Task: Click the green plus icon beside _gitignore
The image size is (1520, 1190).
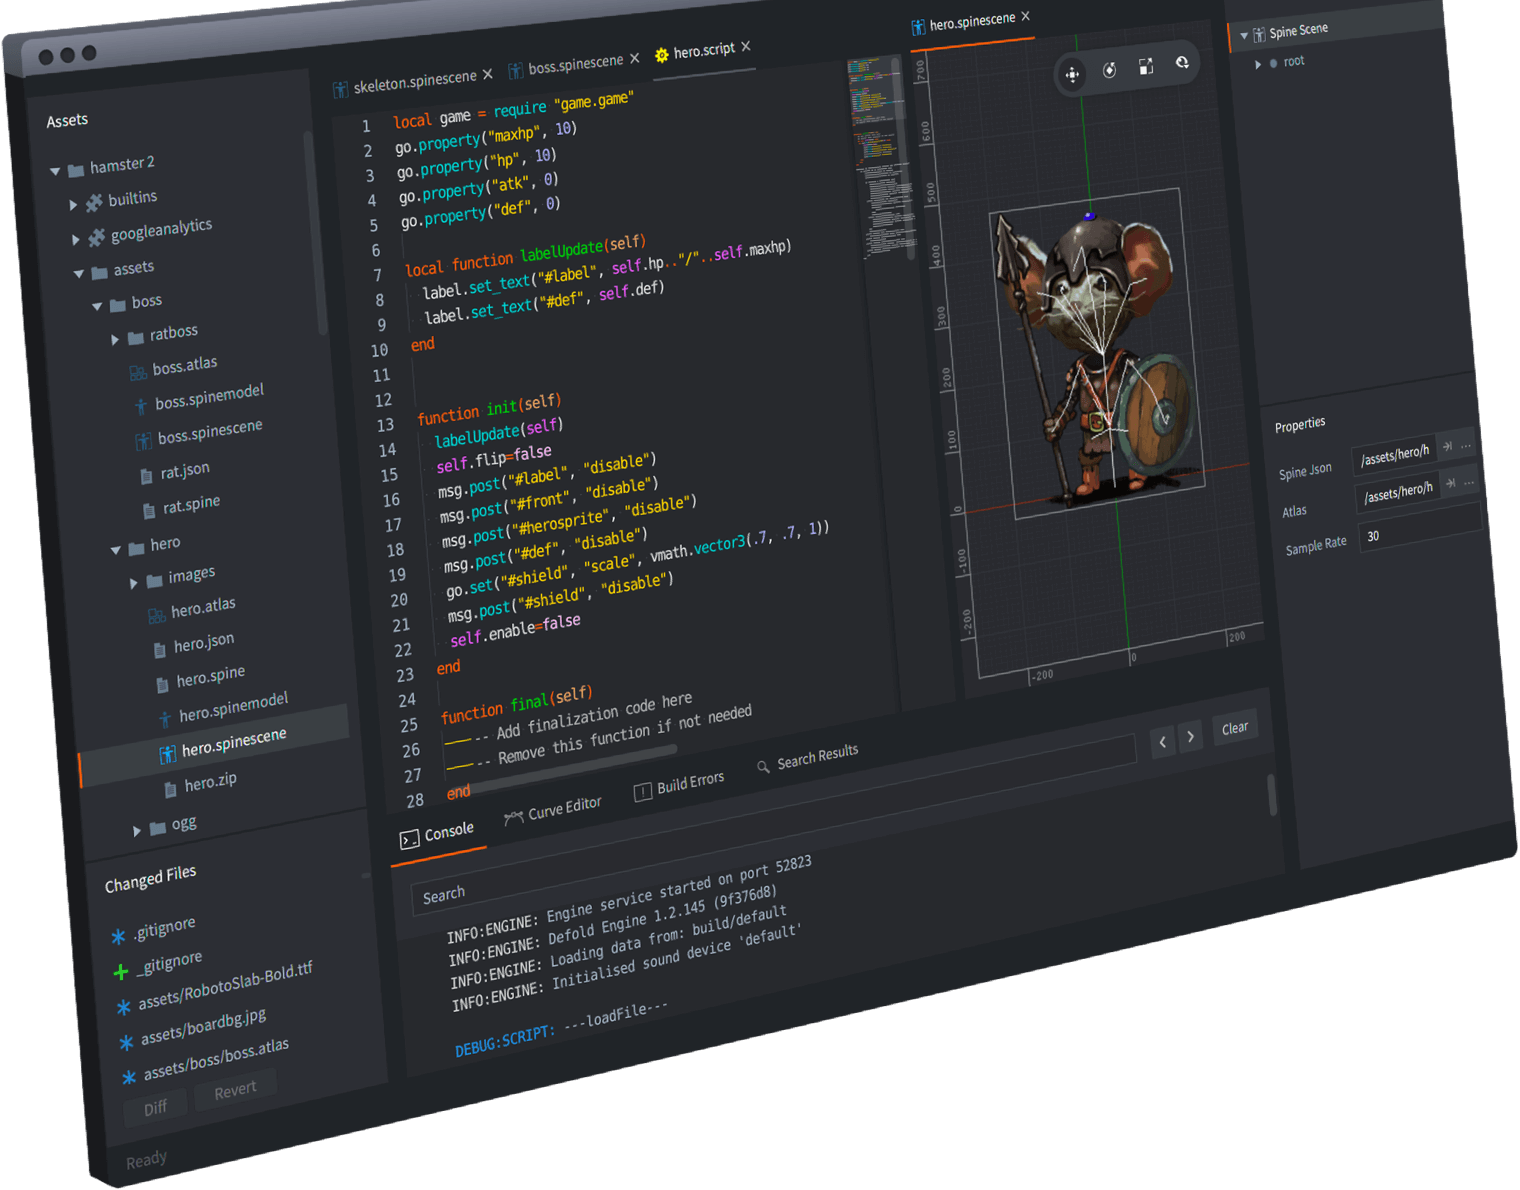Action: (121, 972)
